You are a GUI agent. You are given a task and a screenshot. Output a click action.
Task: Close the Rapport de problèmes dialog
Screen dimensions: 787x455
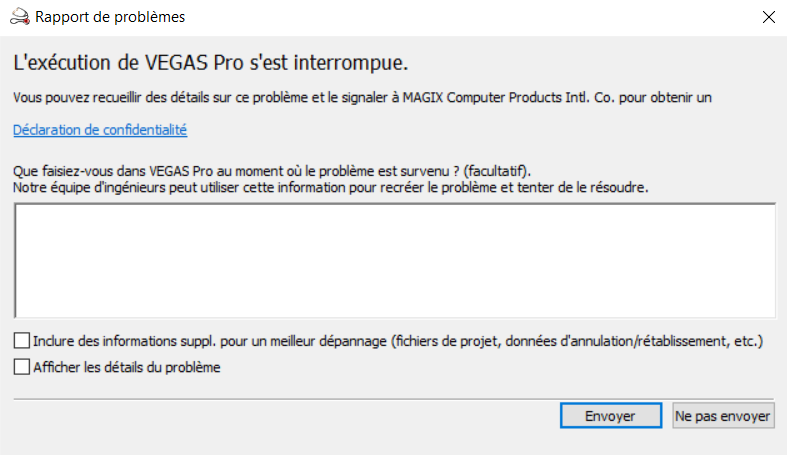pyautogui.click(x=768, y=17)
